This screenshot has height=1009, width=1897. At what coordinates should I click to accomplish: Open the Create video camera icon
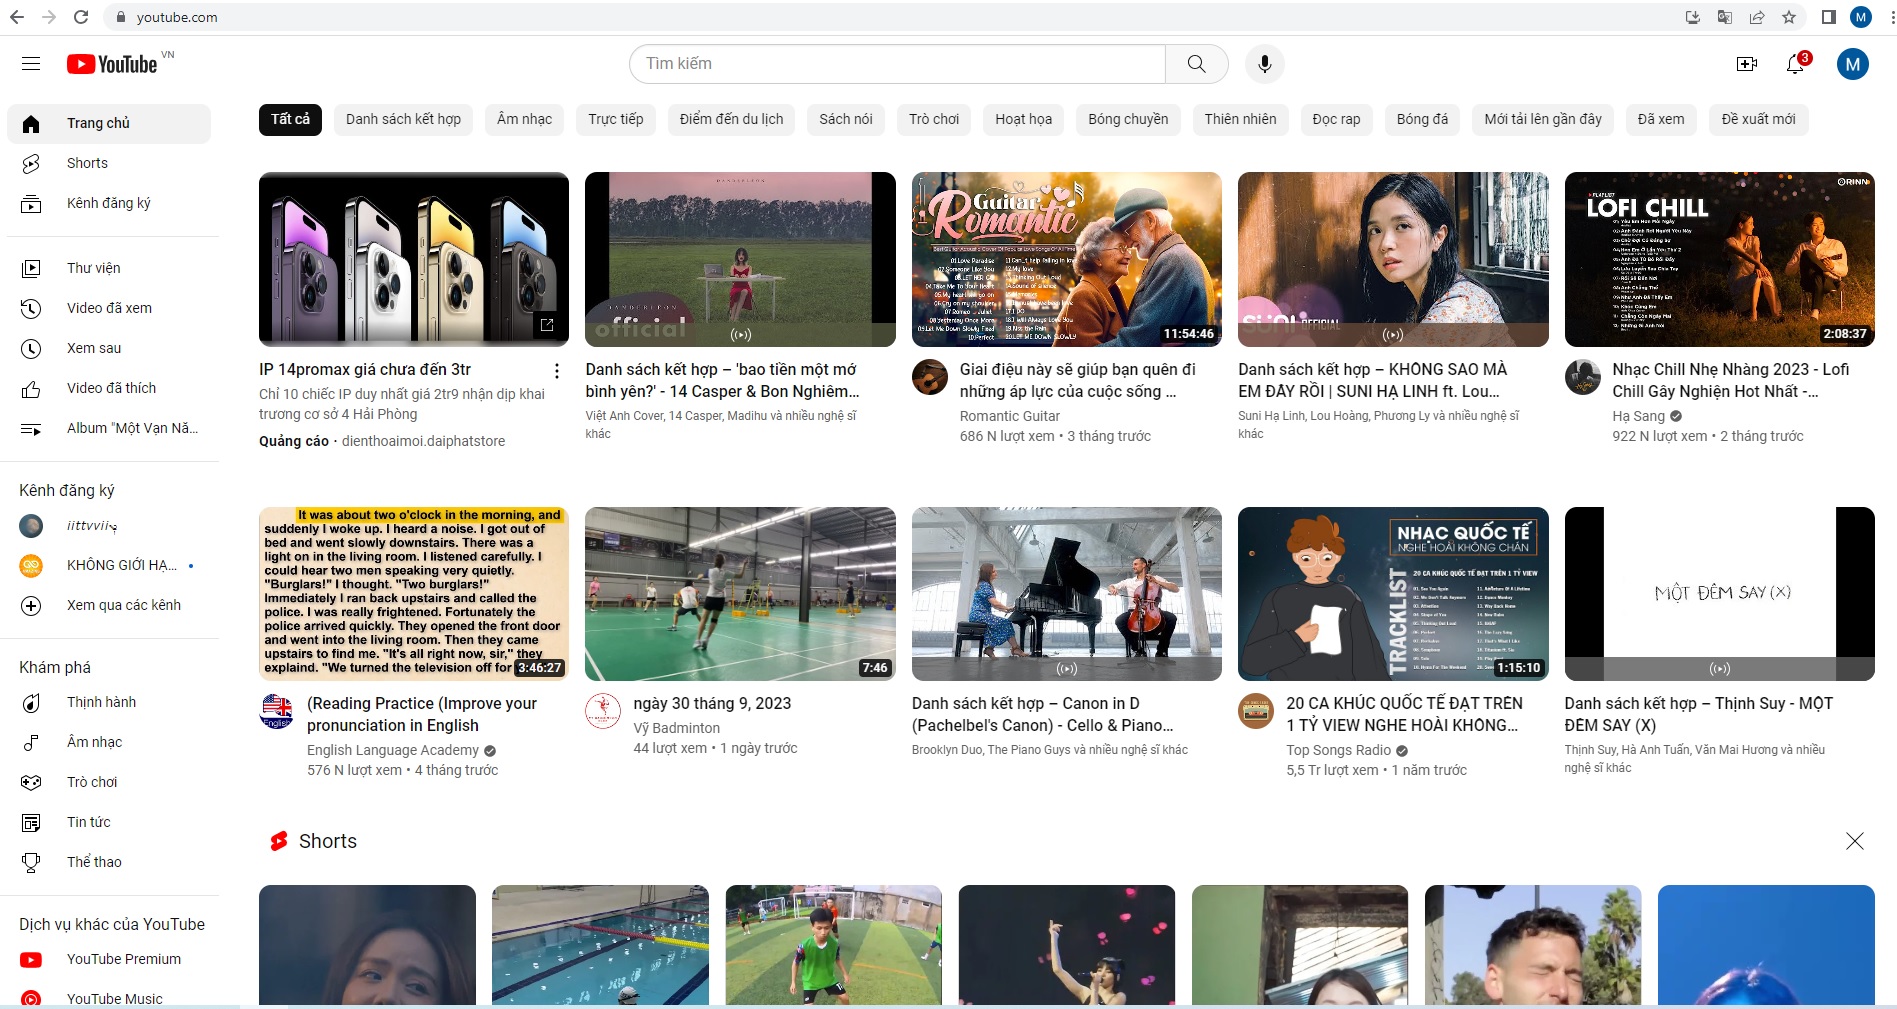[x=1747, y=64]
